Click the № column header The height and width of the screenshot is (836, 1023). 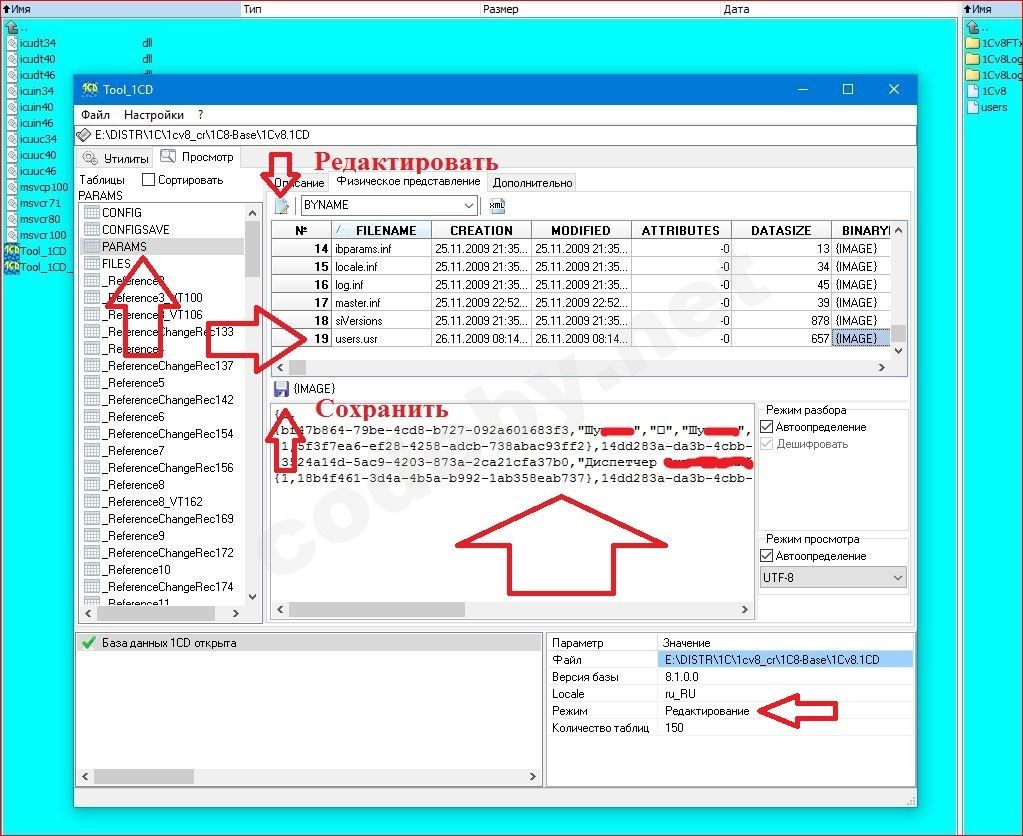pyautogui.click(x=301, y=230)
